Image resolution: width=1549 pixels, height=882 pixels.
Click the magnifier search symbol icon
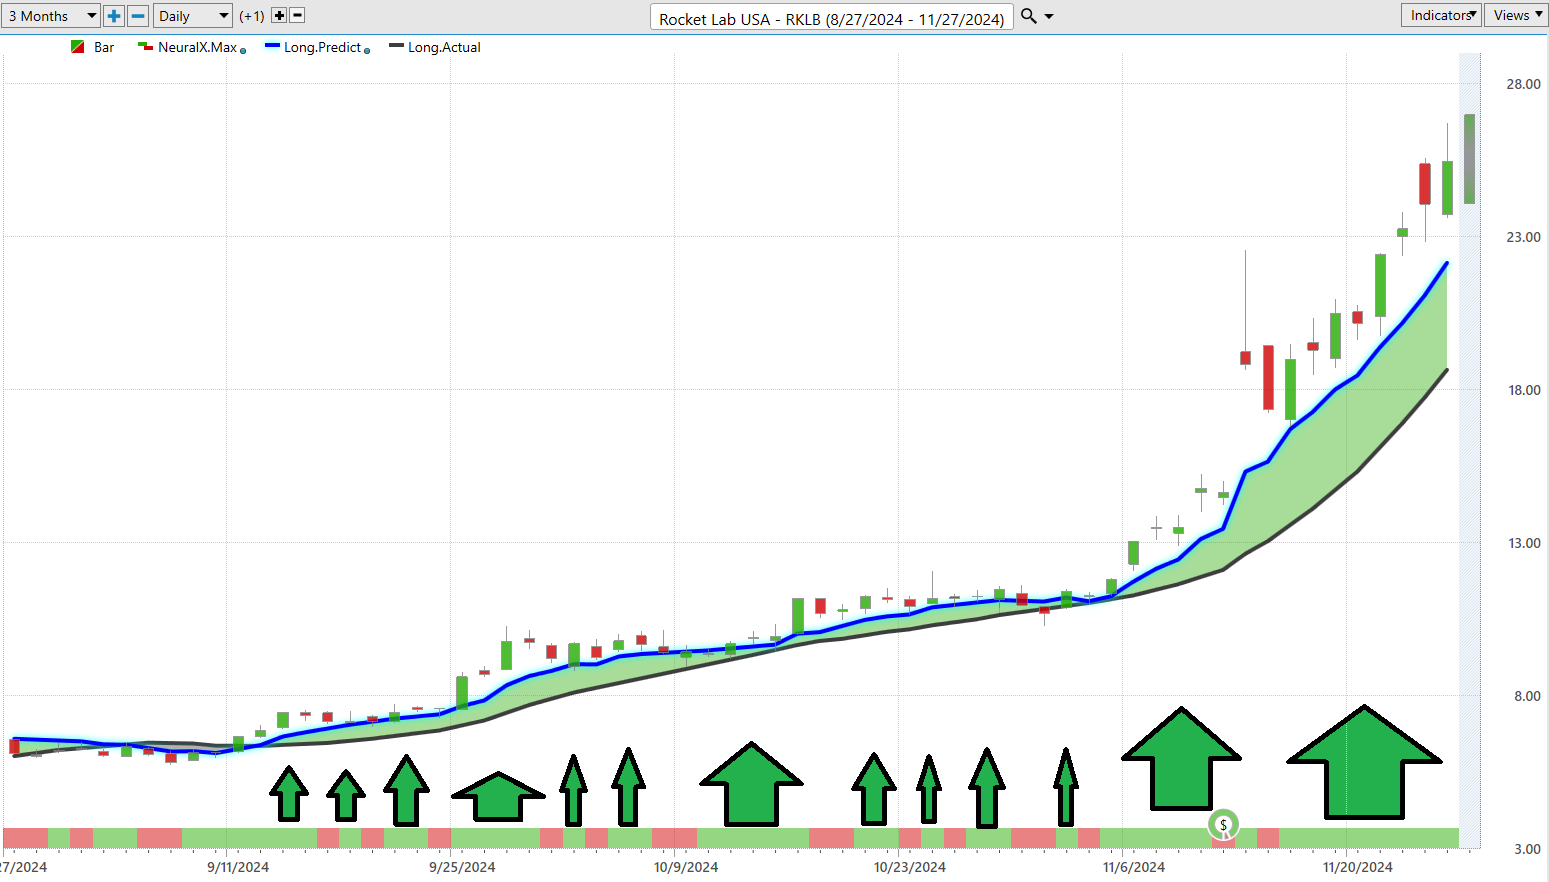[x=1028, y=16]
